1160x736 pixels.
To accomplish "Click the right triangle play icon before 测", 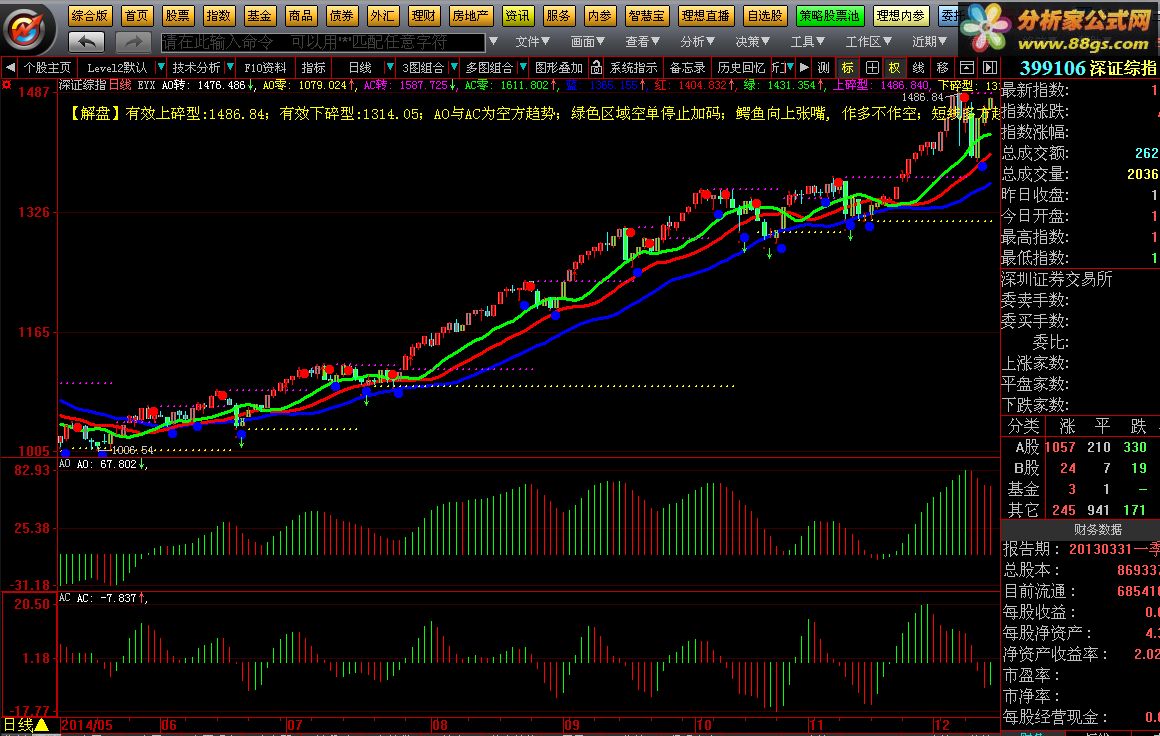I will [x=805, y=67].
